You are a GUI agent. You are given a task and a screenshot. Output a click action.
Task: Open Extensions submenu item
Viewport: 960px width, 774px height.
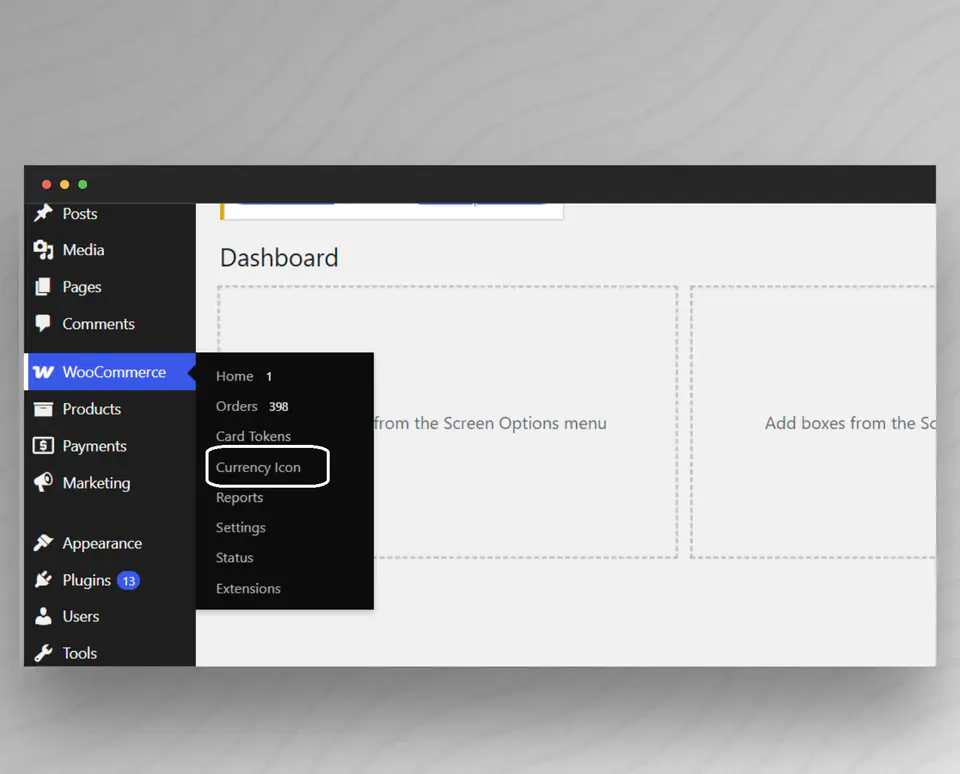[249, 588]
